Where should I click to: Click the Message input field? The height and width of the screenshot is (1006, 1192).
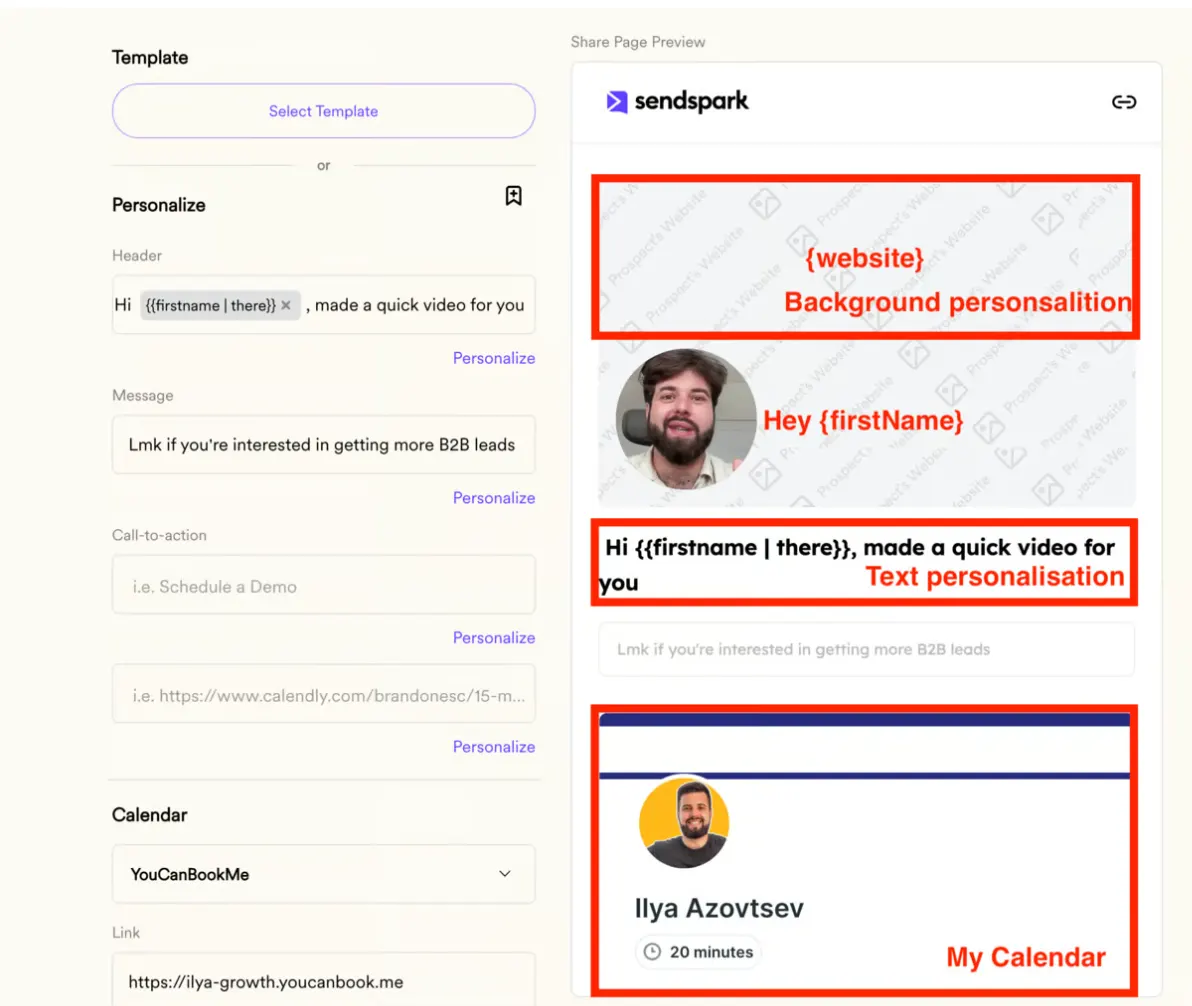[323, 445]
